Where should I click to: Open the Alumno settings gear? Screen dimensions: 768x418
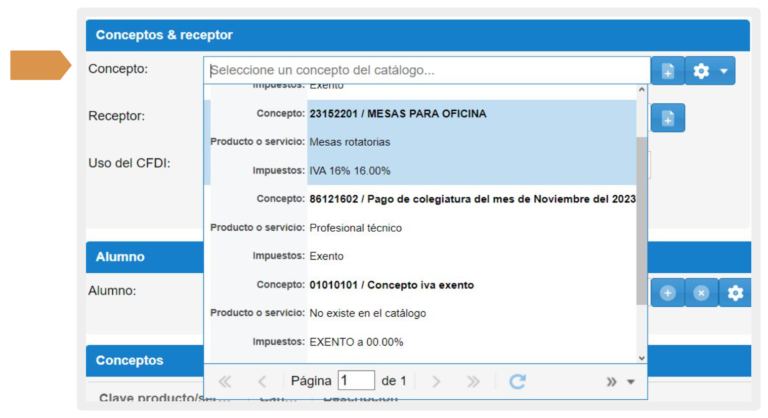click(x=735, y=292)
